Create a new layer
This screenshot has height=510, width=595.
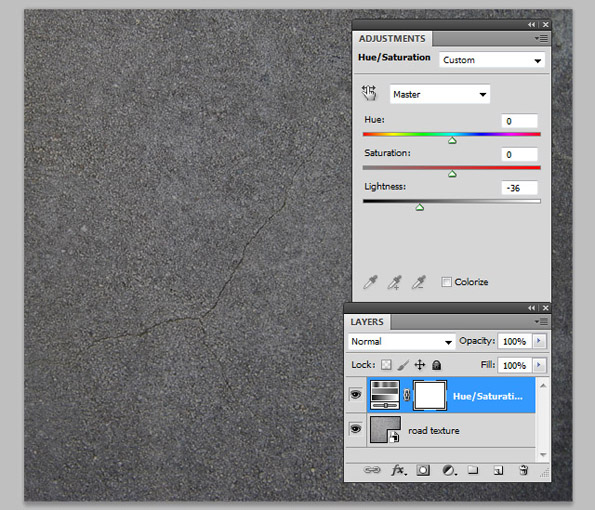click(498, 471)
